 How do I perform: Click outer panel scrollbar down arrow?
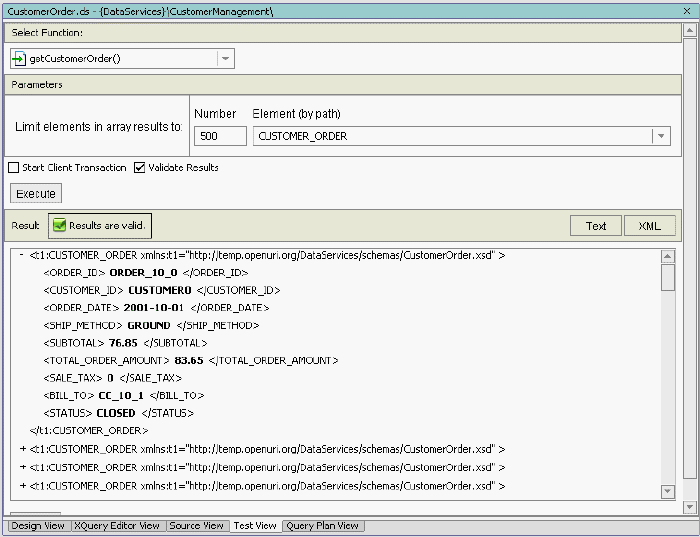[x=689, y=507]
